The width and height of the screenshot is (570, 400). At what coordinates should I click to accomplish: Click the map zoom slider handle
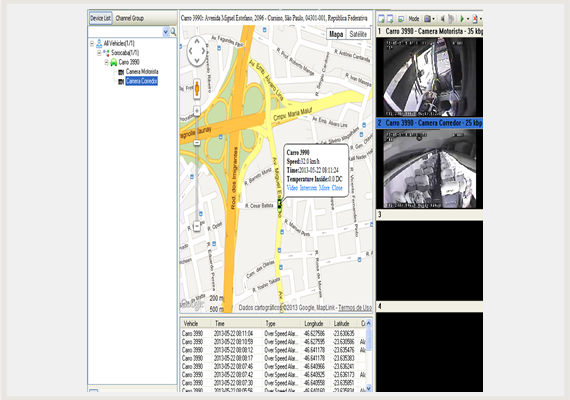tap(197, 143)
